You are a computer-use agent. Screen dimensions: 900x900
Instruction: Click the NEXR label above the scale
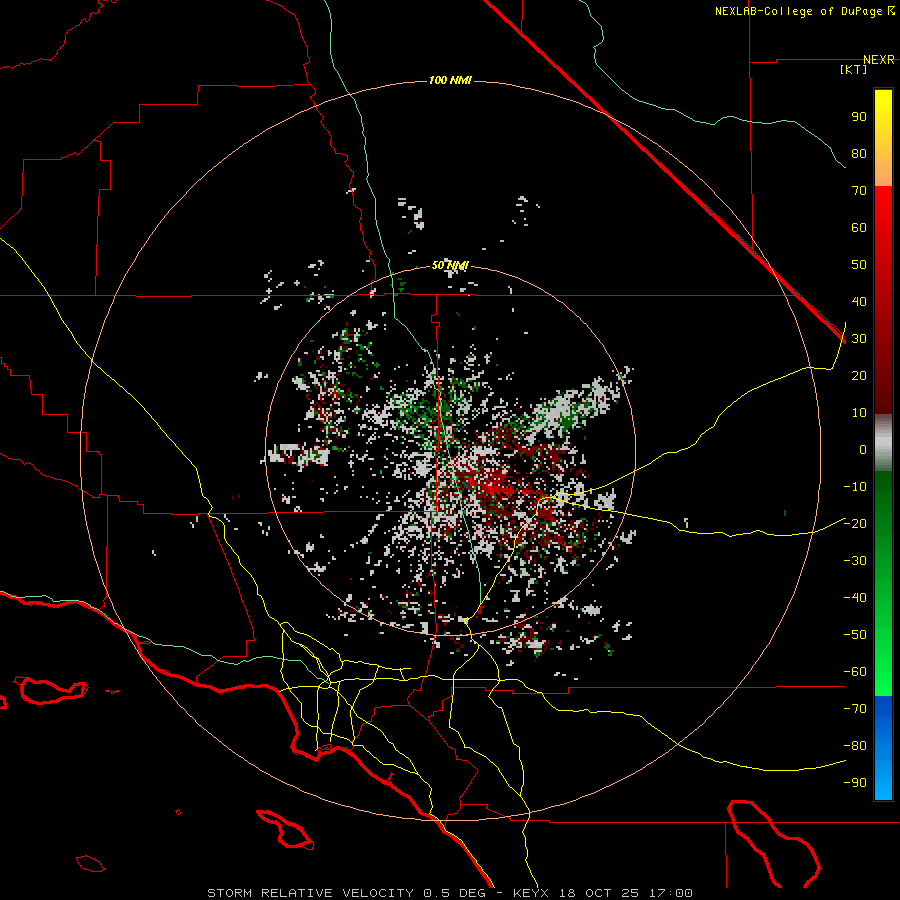click(x=879, y=60)
